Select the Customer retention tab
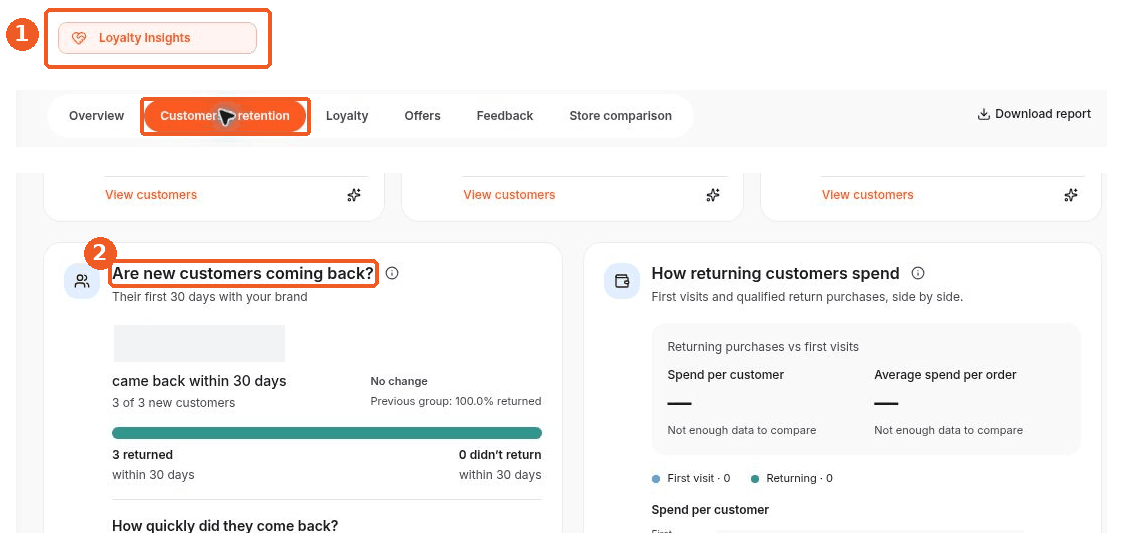The image size is (1123, 553). coord(225,116)
